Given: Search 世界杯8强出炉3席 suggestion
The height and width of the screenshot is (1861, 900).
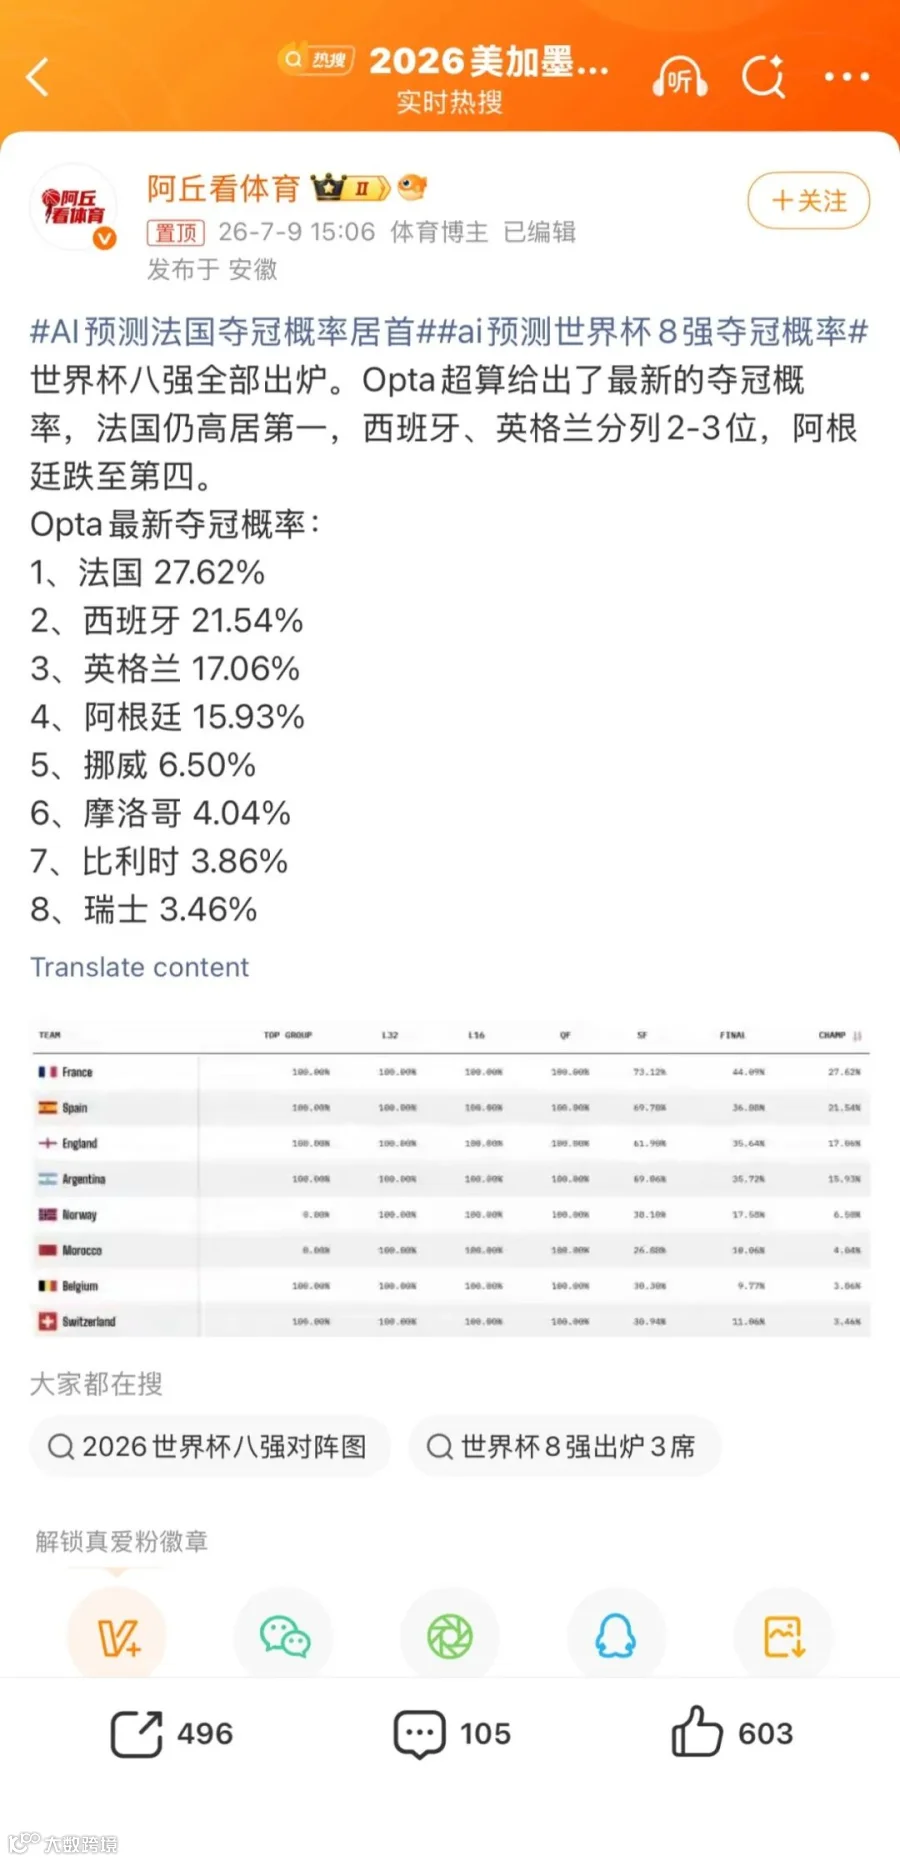Looking at the screenshot, I should [563, 1446].
